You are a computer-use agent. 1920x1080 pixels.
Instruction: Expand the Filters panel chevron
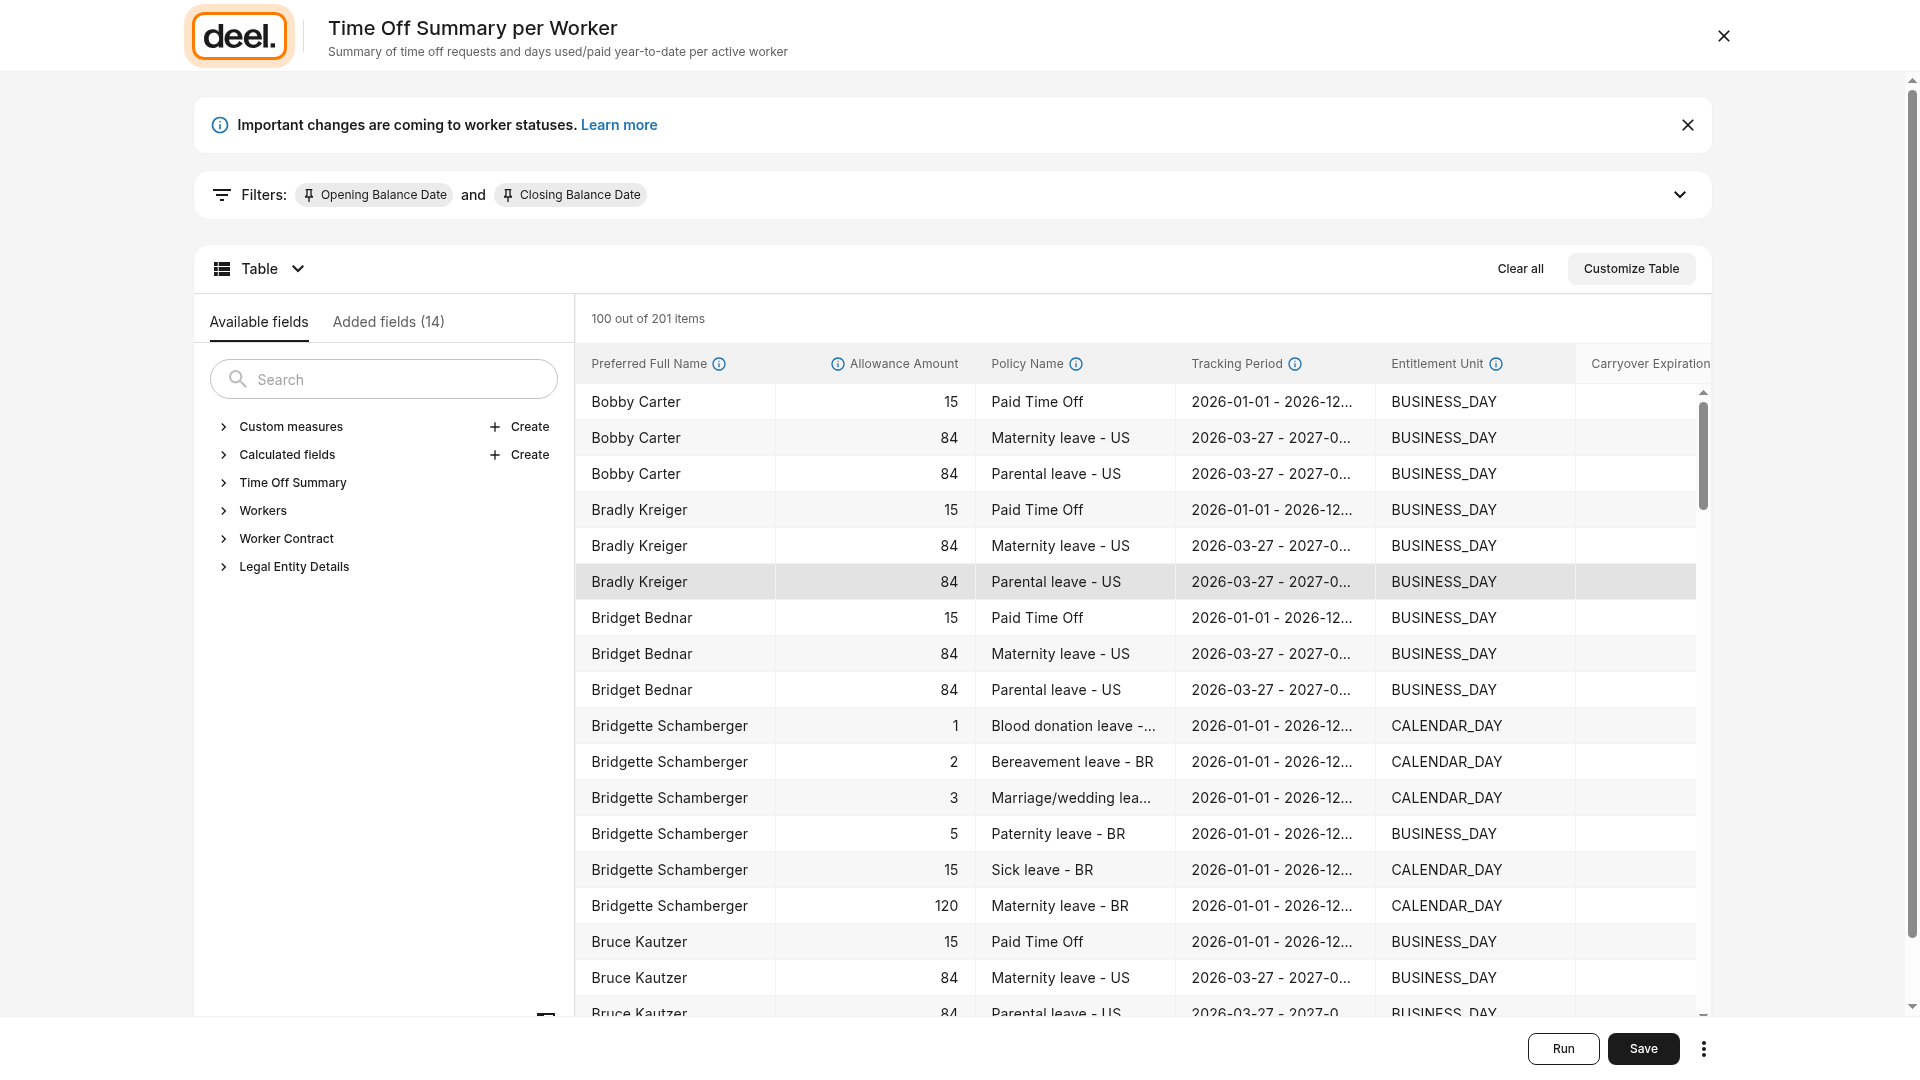[x=1680, y=195]
